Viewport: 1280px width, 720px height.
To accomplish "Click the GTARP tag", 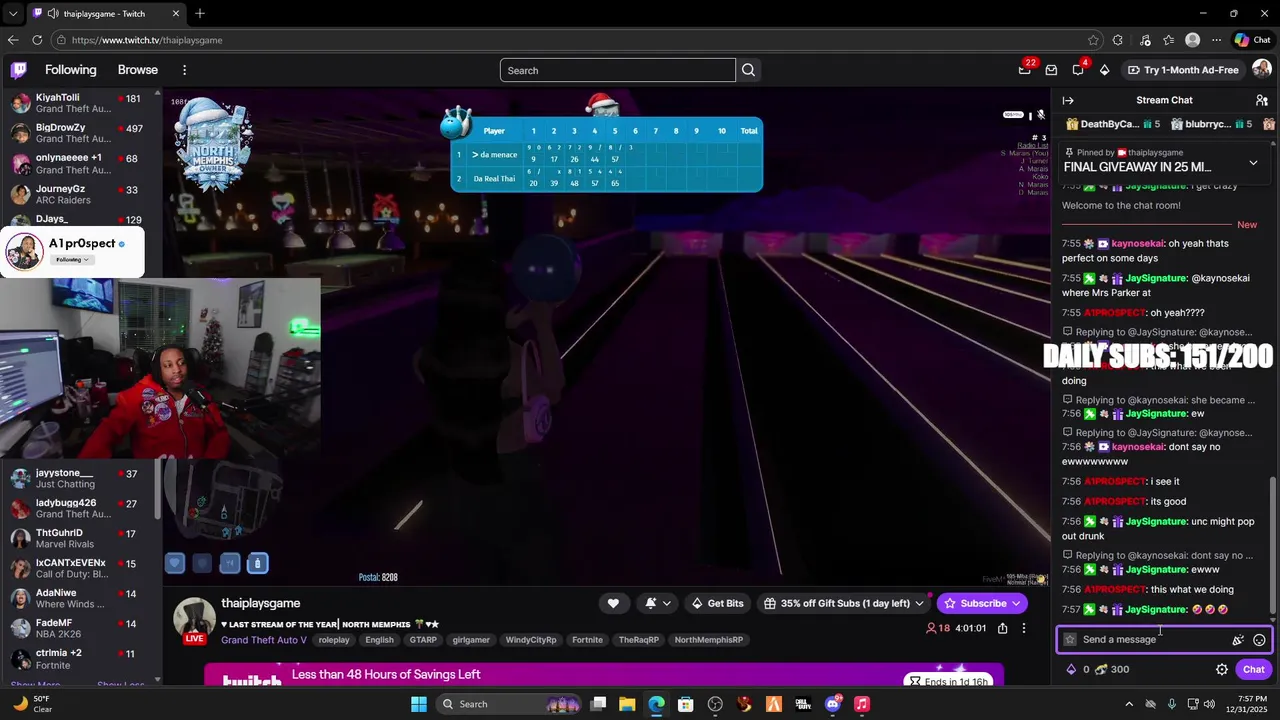I will [423, 640].
